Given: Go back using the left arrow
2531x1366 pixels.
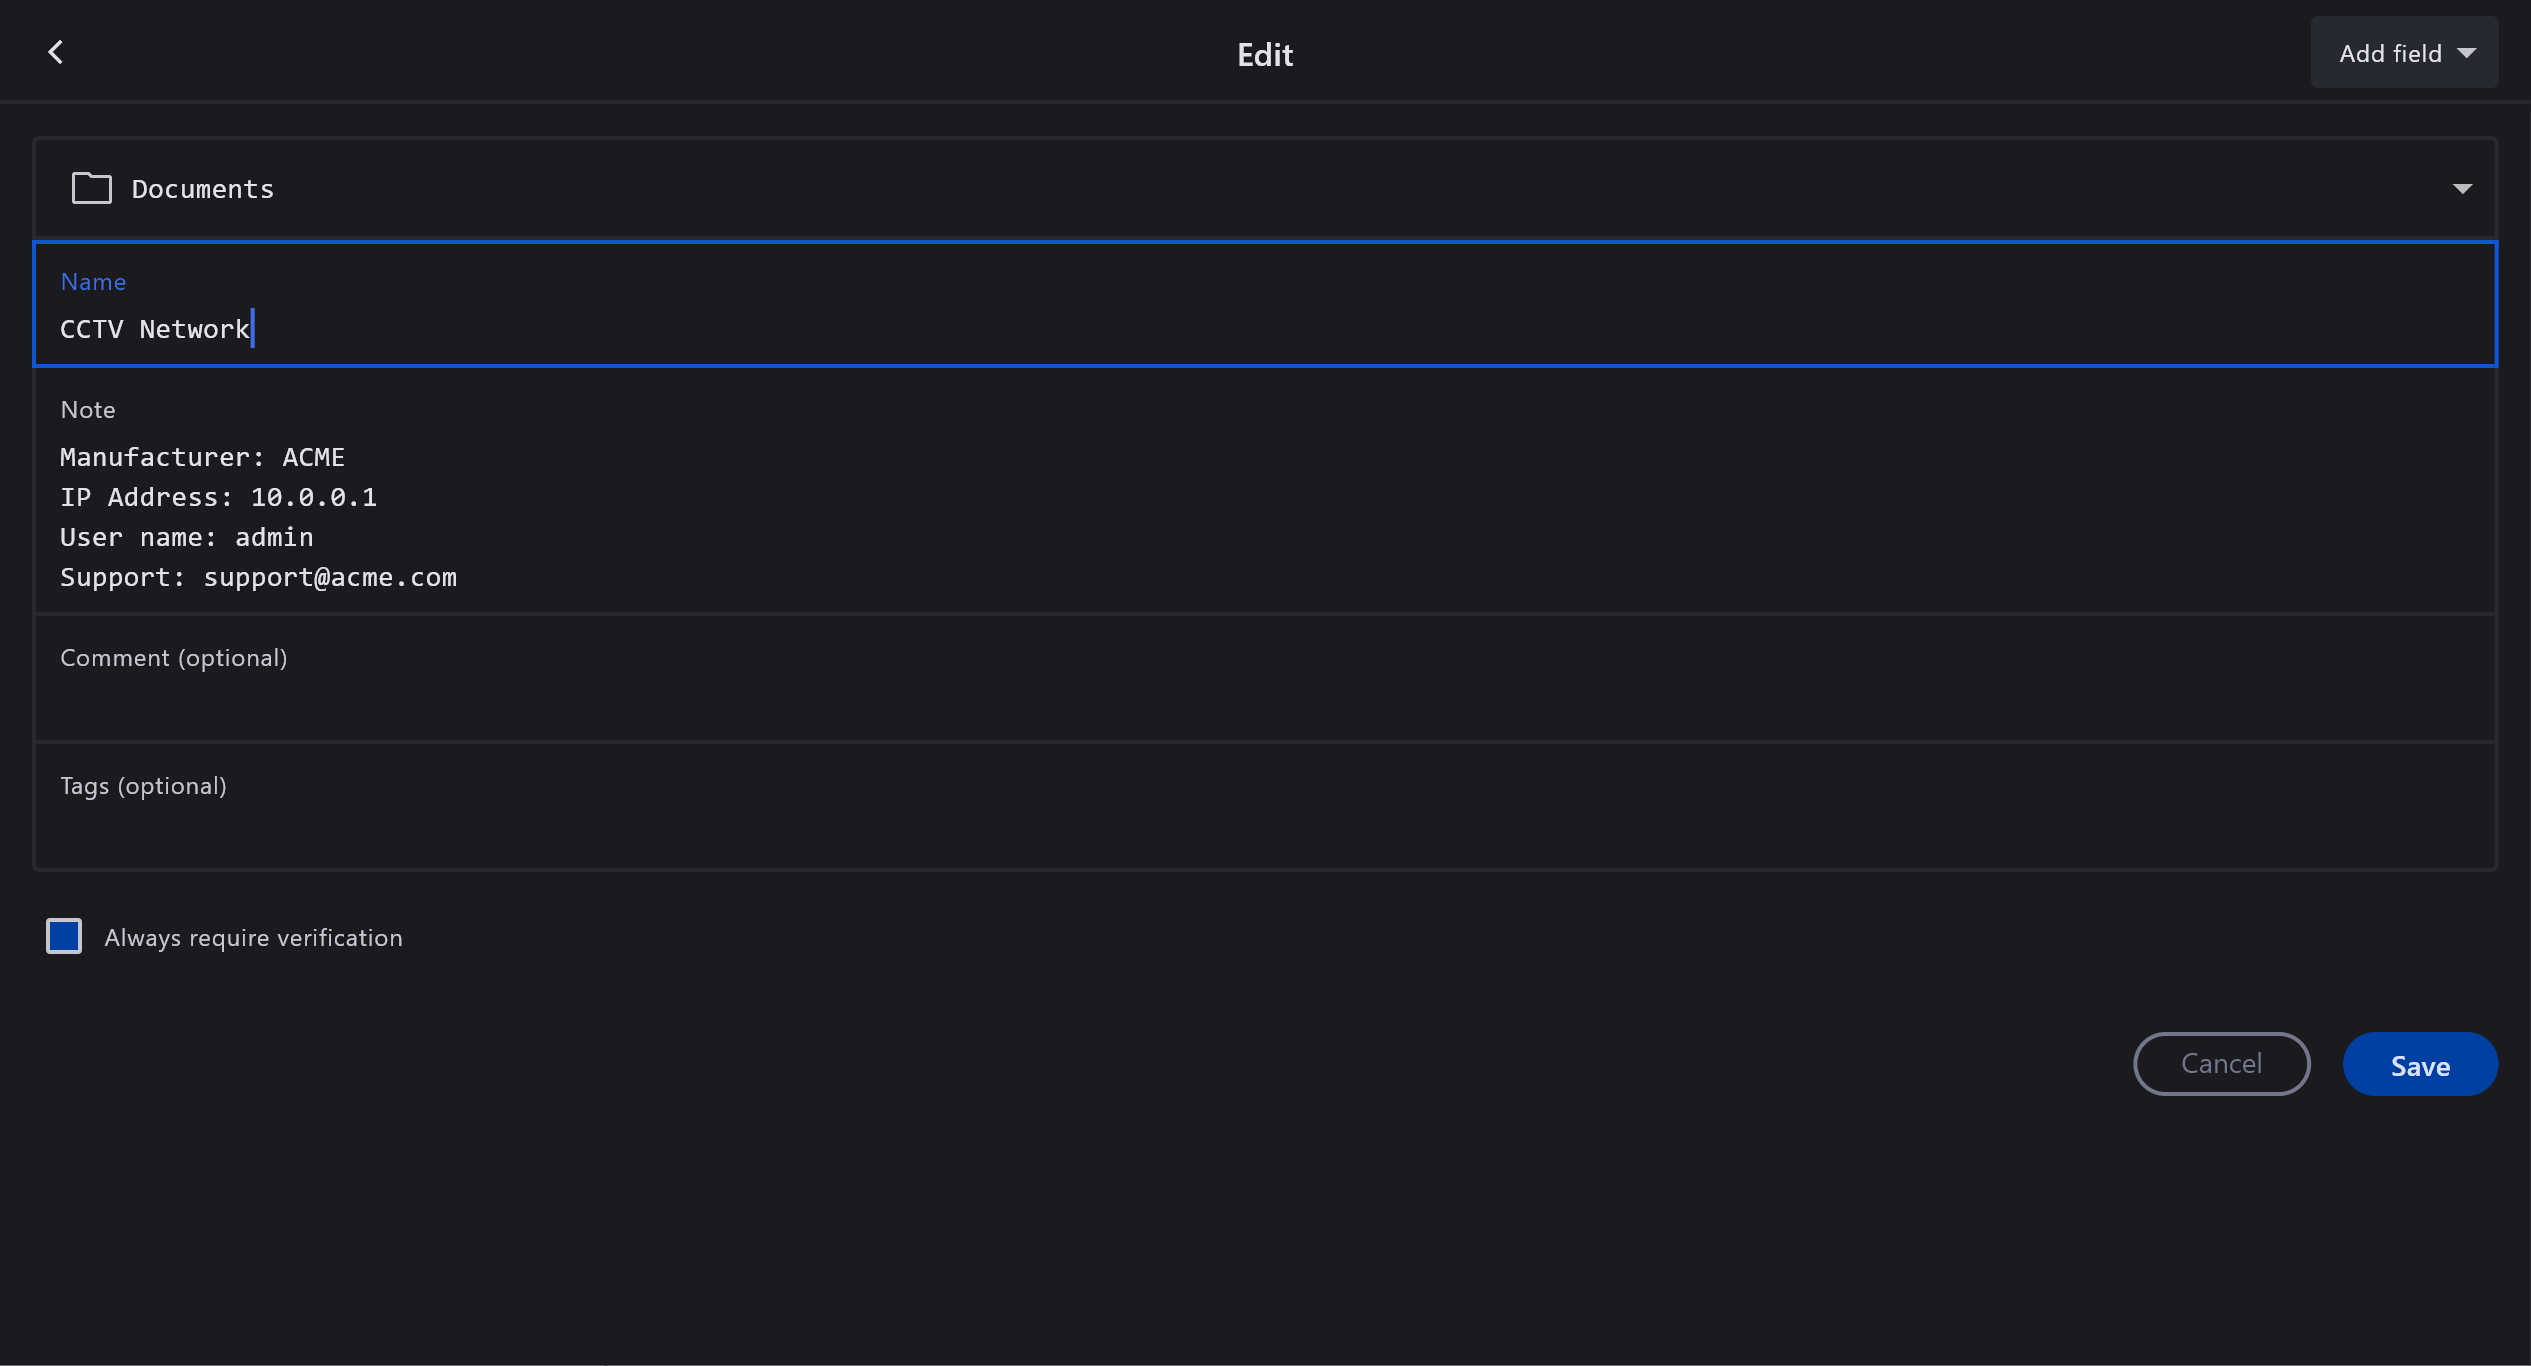Looking at the screenshot, I should (56, 52).
